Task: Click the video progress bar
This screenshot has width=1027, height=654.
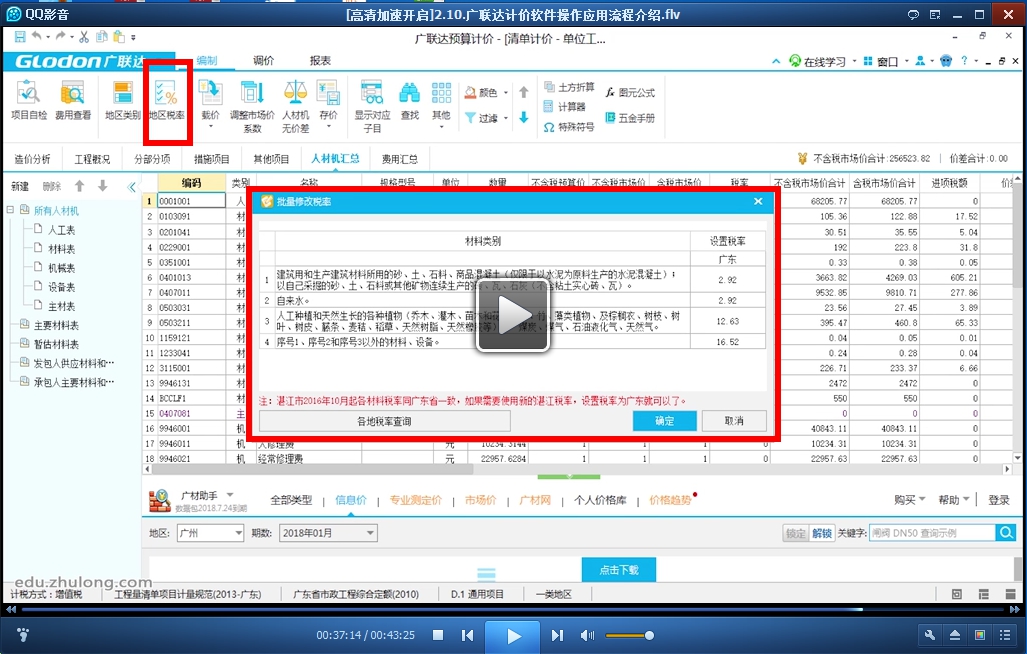Action: [x=514, y=609]
